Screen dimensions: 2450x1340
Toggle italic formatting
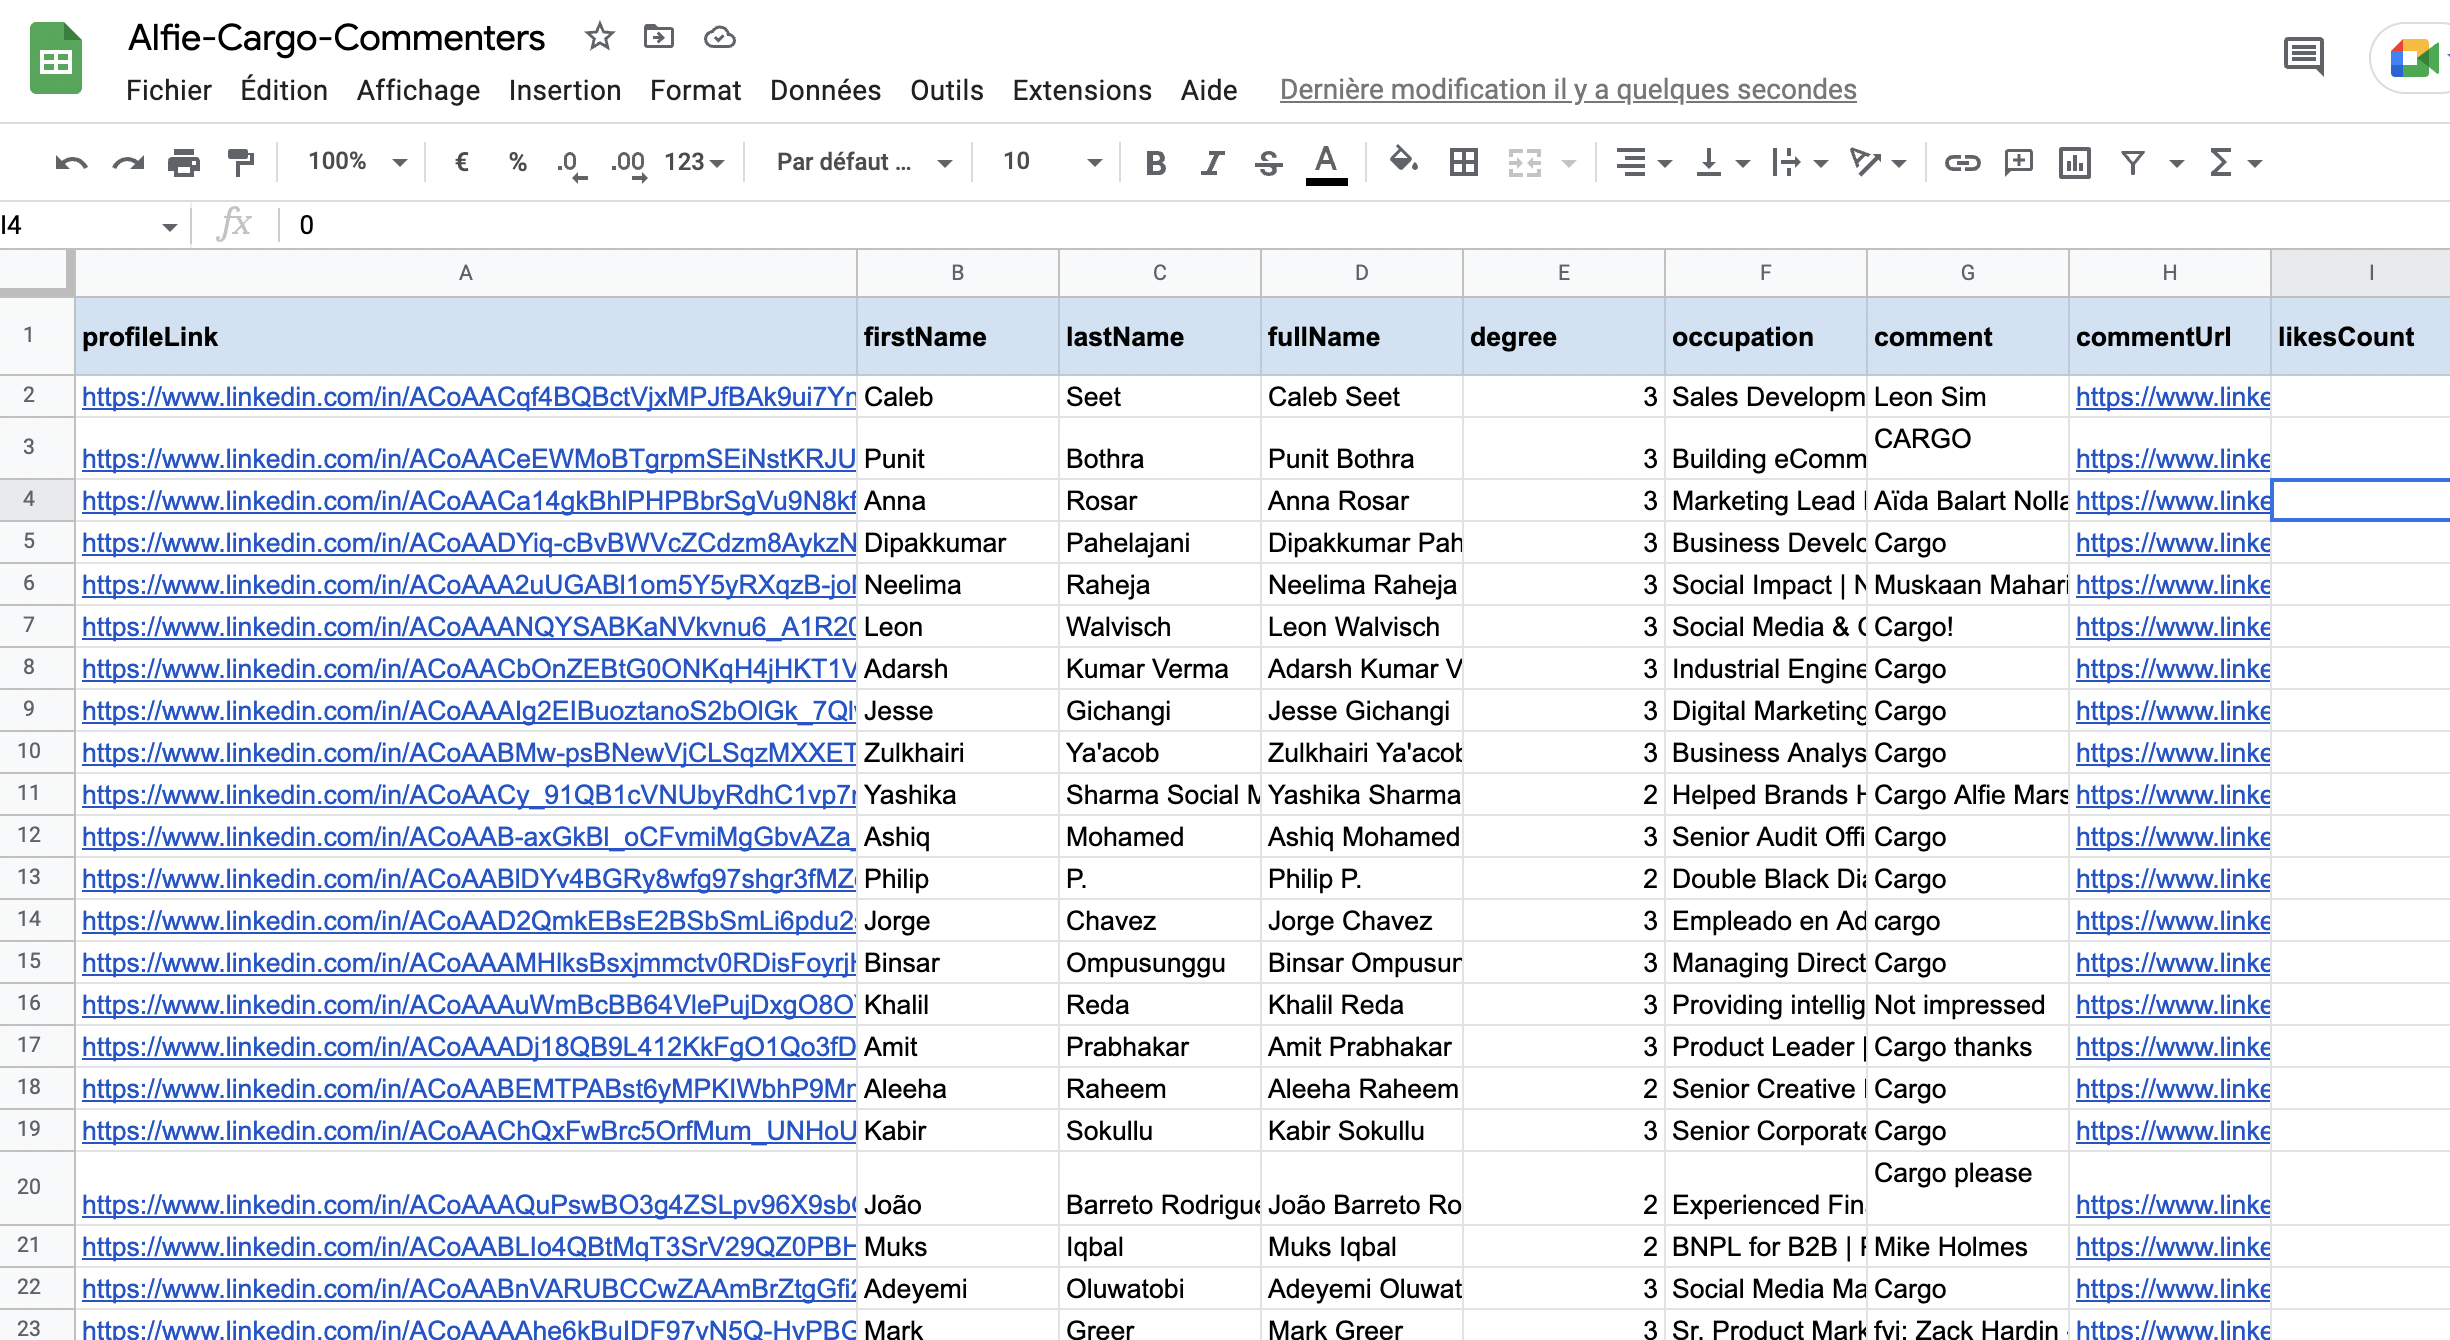click(1212, 162)
